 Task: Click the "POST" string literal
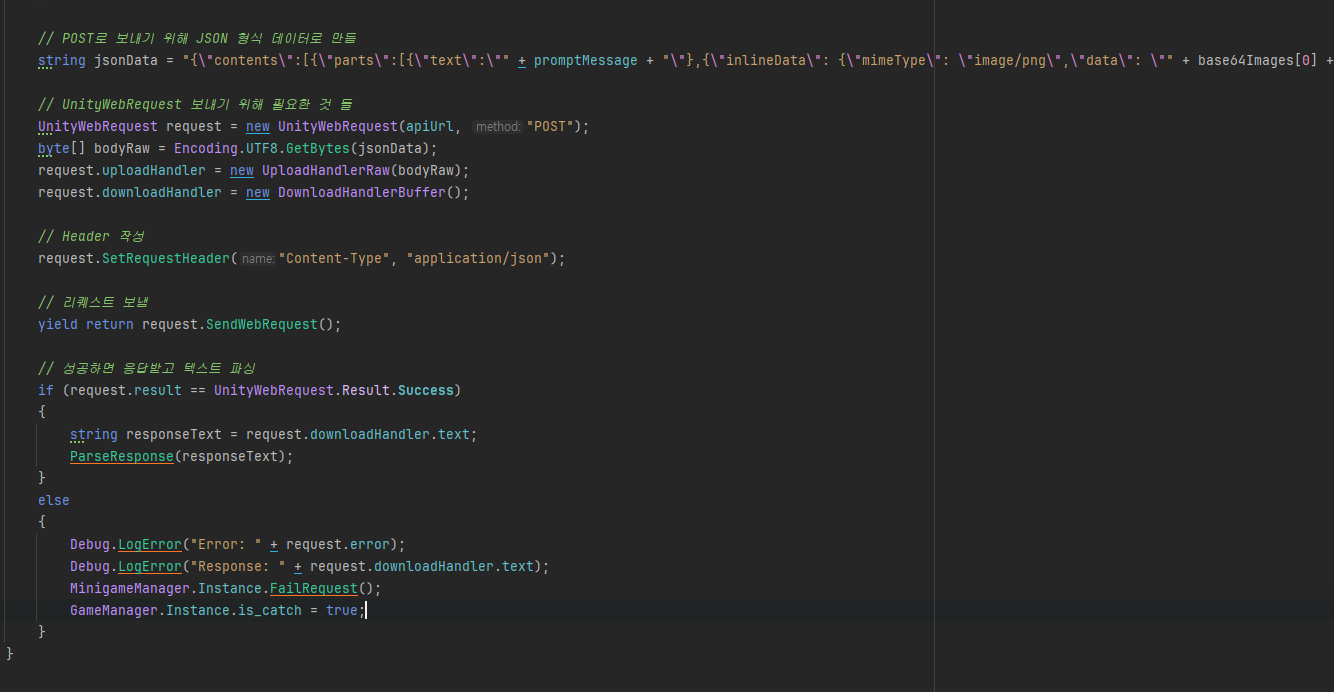point(553,126)
